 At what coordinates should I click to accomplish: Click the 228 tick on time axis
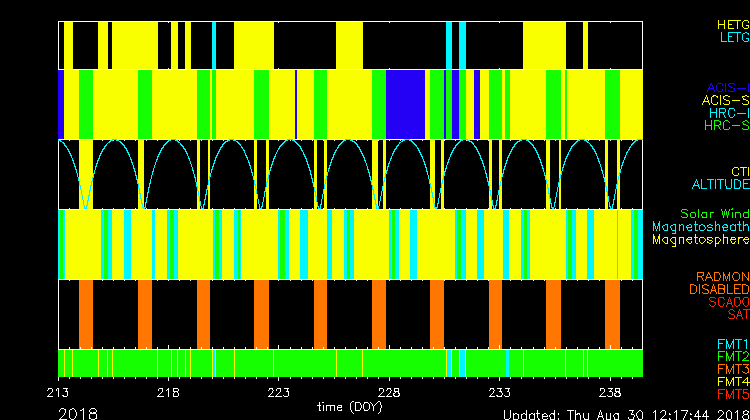point(390,392)
